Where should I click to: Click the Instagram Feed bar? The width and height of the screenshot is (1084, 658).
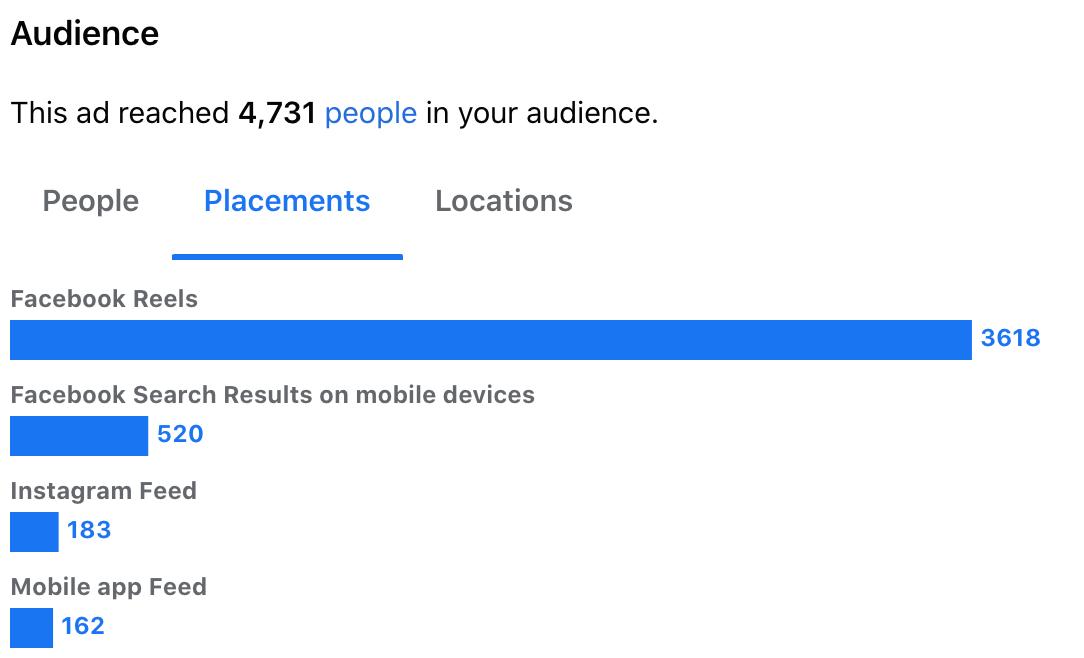34,532
